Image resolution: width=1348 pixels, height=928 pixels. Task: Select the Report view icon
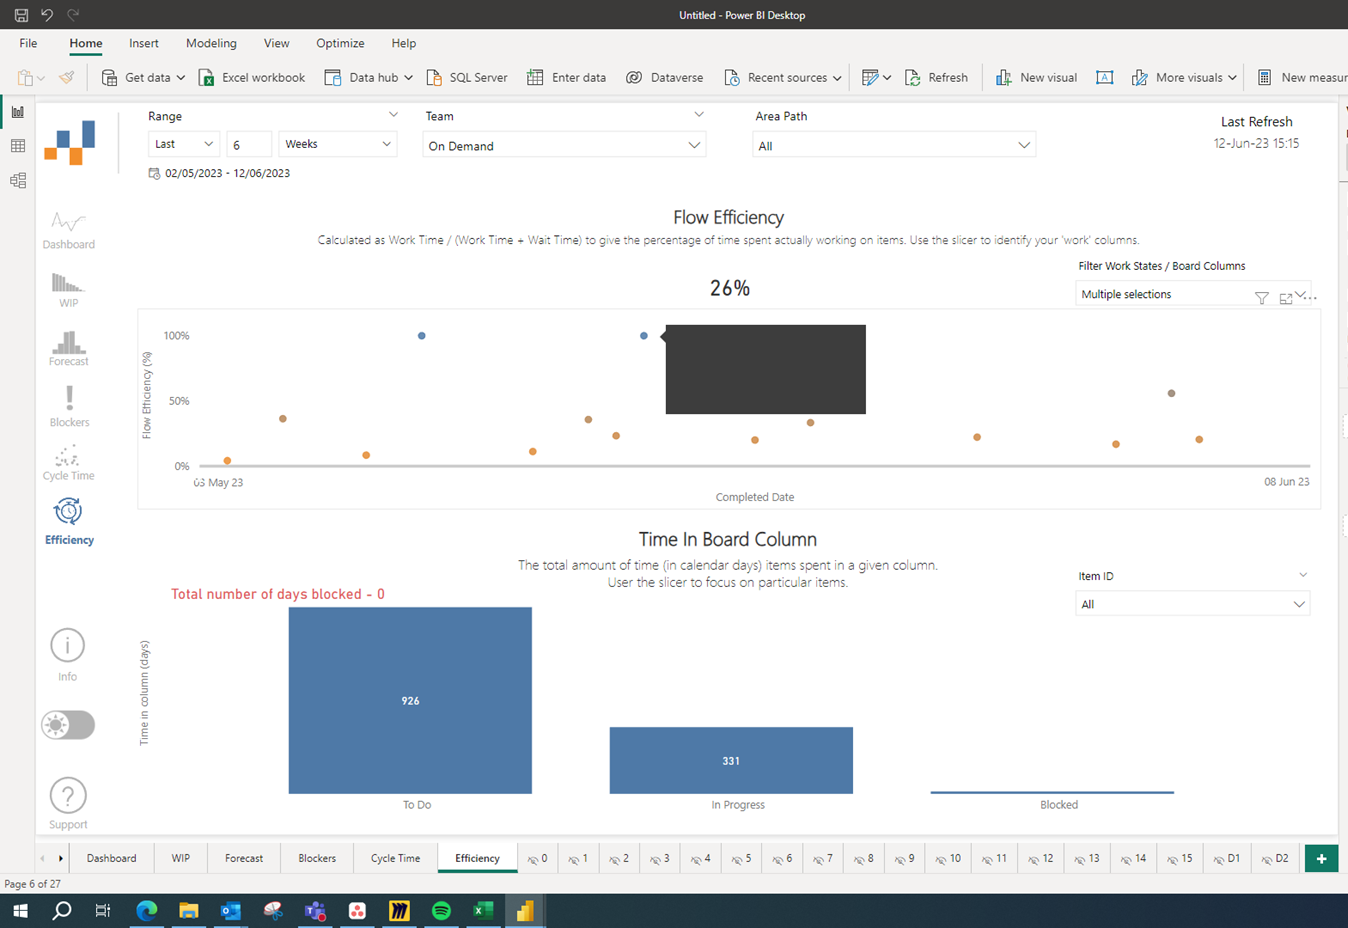pyautogui.click(x=17, y=111)
